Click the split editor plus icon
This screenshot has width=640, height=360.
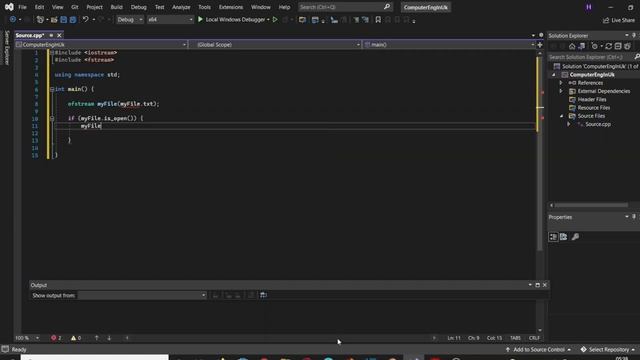(540, 45)
